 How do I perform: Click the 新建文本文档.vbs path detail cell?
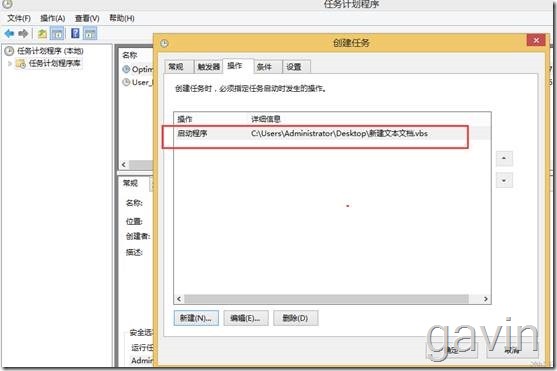pos(339,134)
